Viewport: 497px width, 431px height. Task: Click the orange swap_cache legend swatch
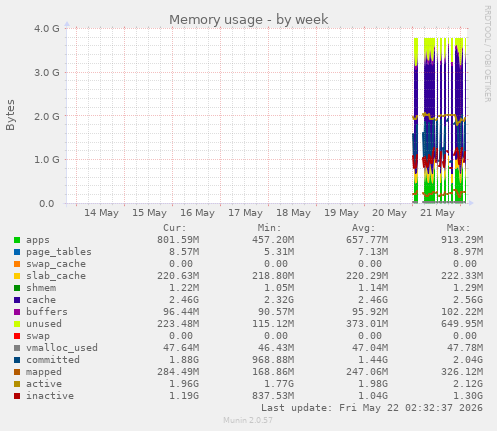coord(17,264)
